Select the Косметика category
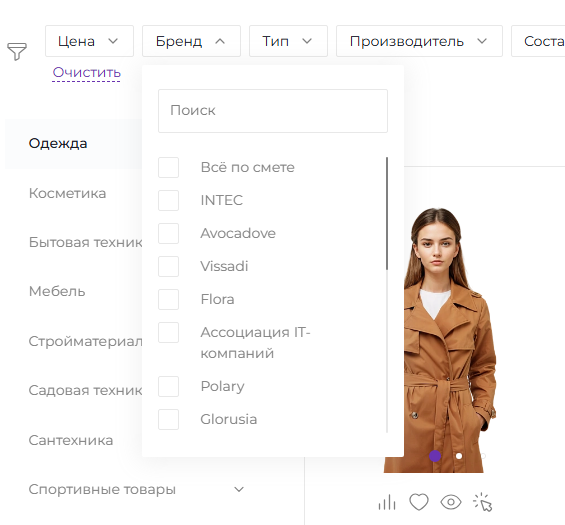 (x=67, y=193)
